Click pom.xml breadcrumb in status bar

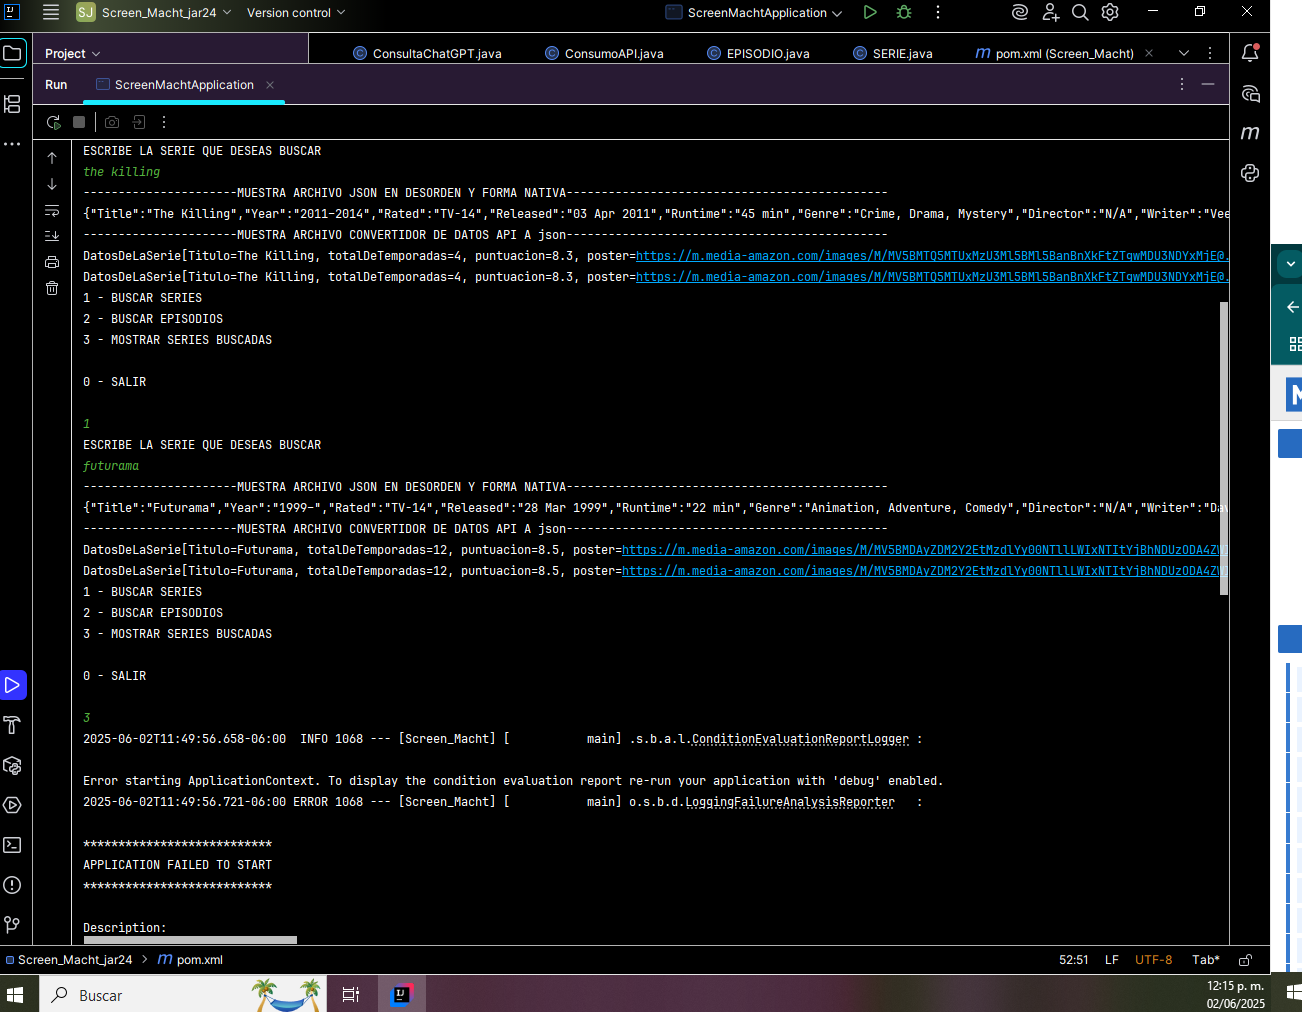[191, 960]
